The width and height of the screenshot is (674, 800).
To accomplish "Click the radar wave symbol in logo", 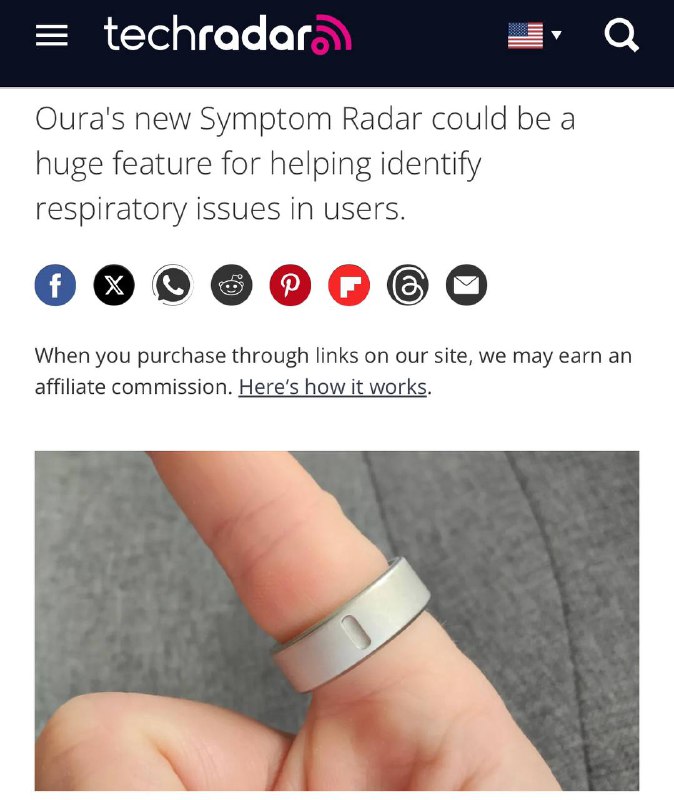I will tap(332, 34).
